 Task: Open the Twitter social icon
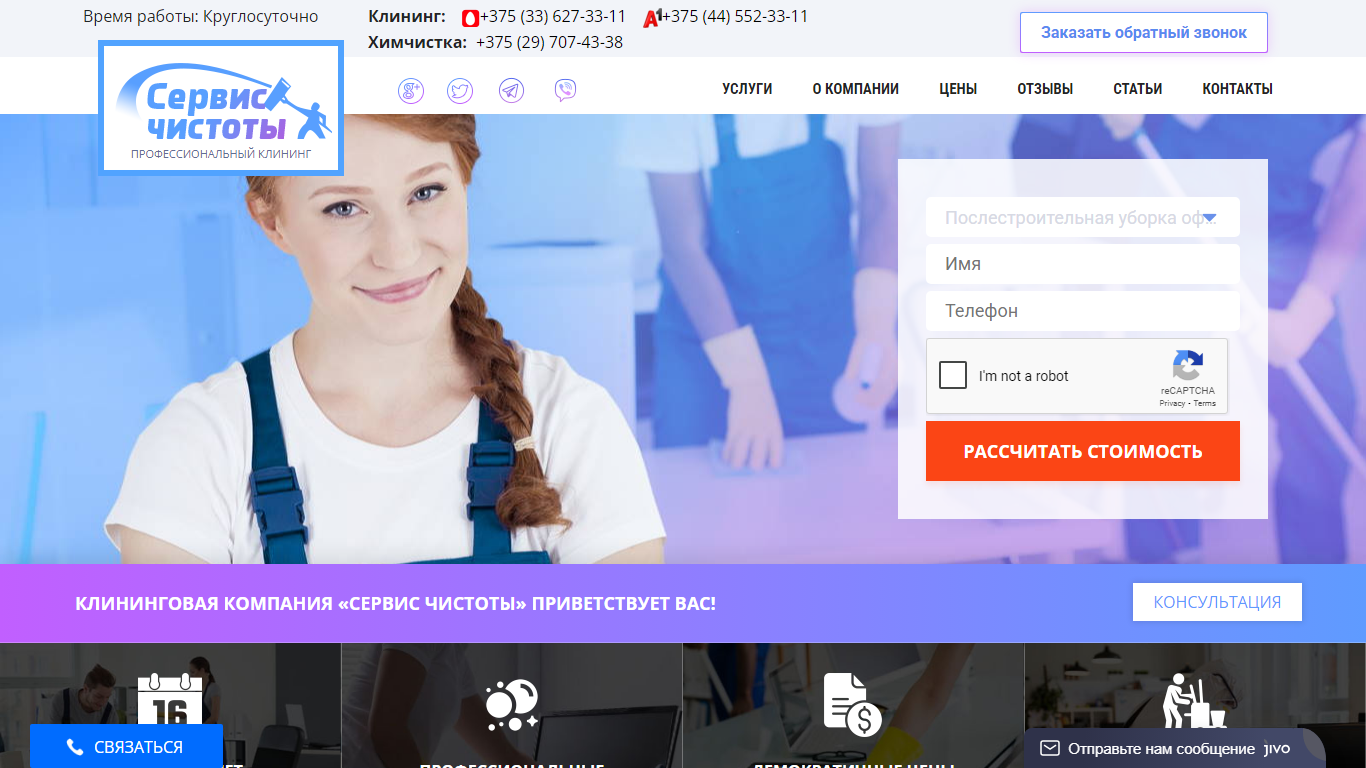[460, 91]
